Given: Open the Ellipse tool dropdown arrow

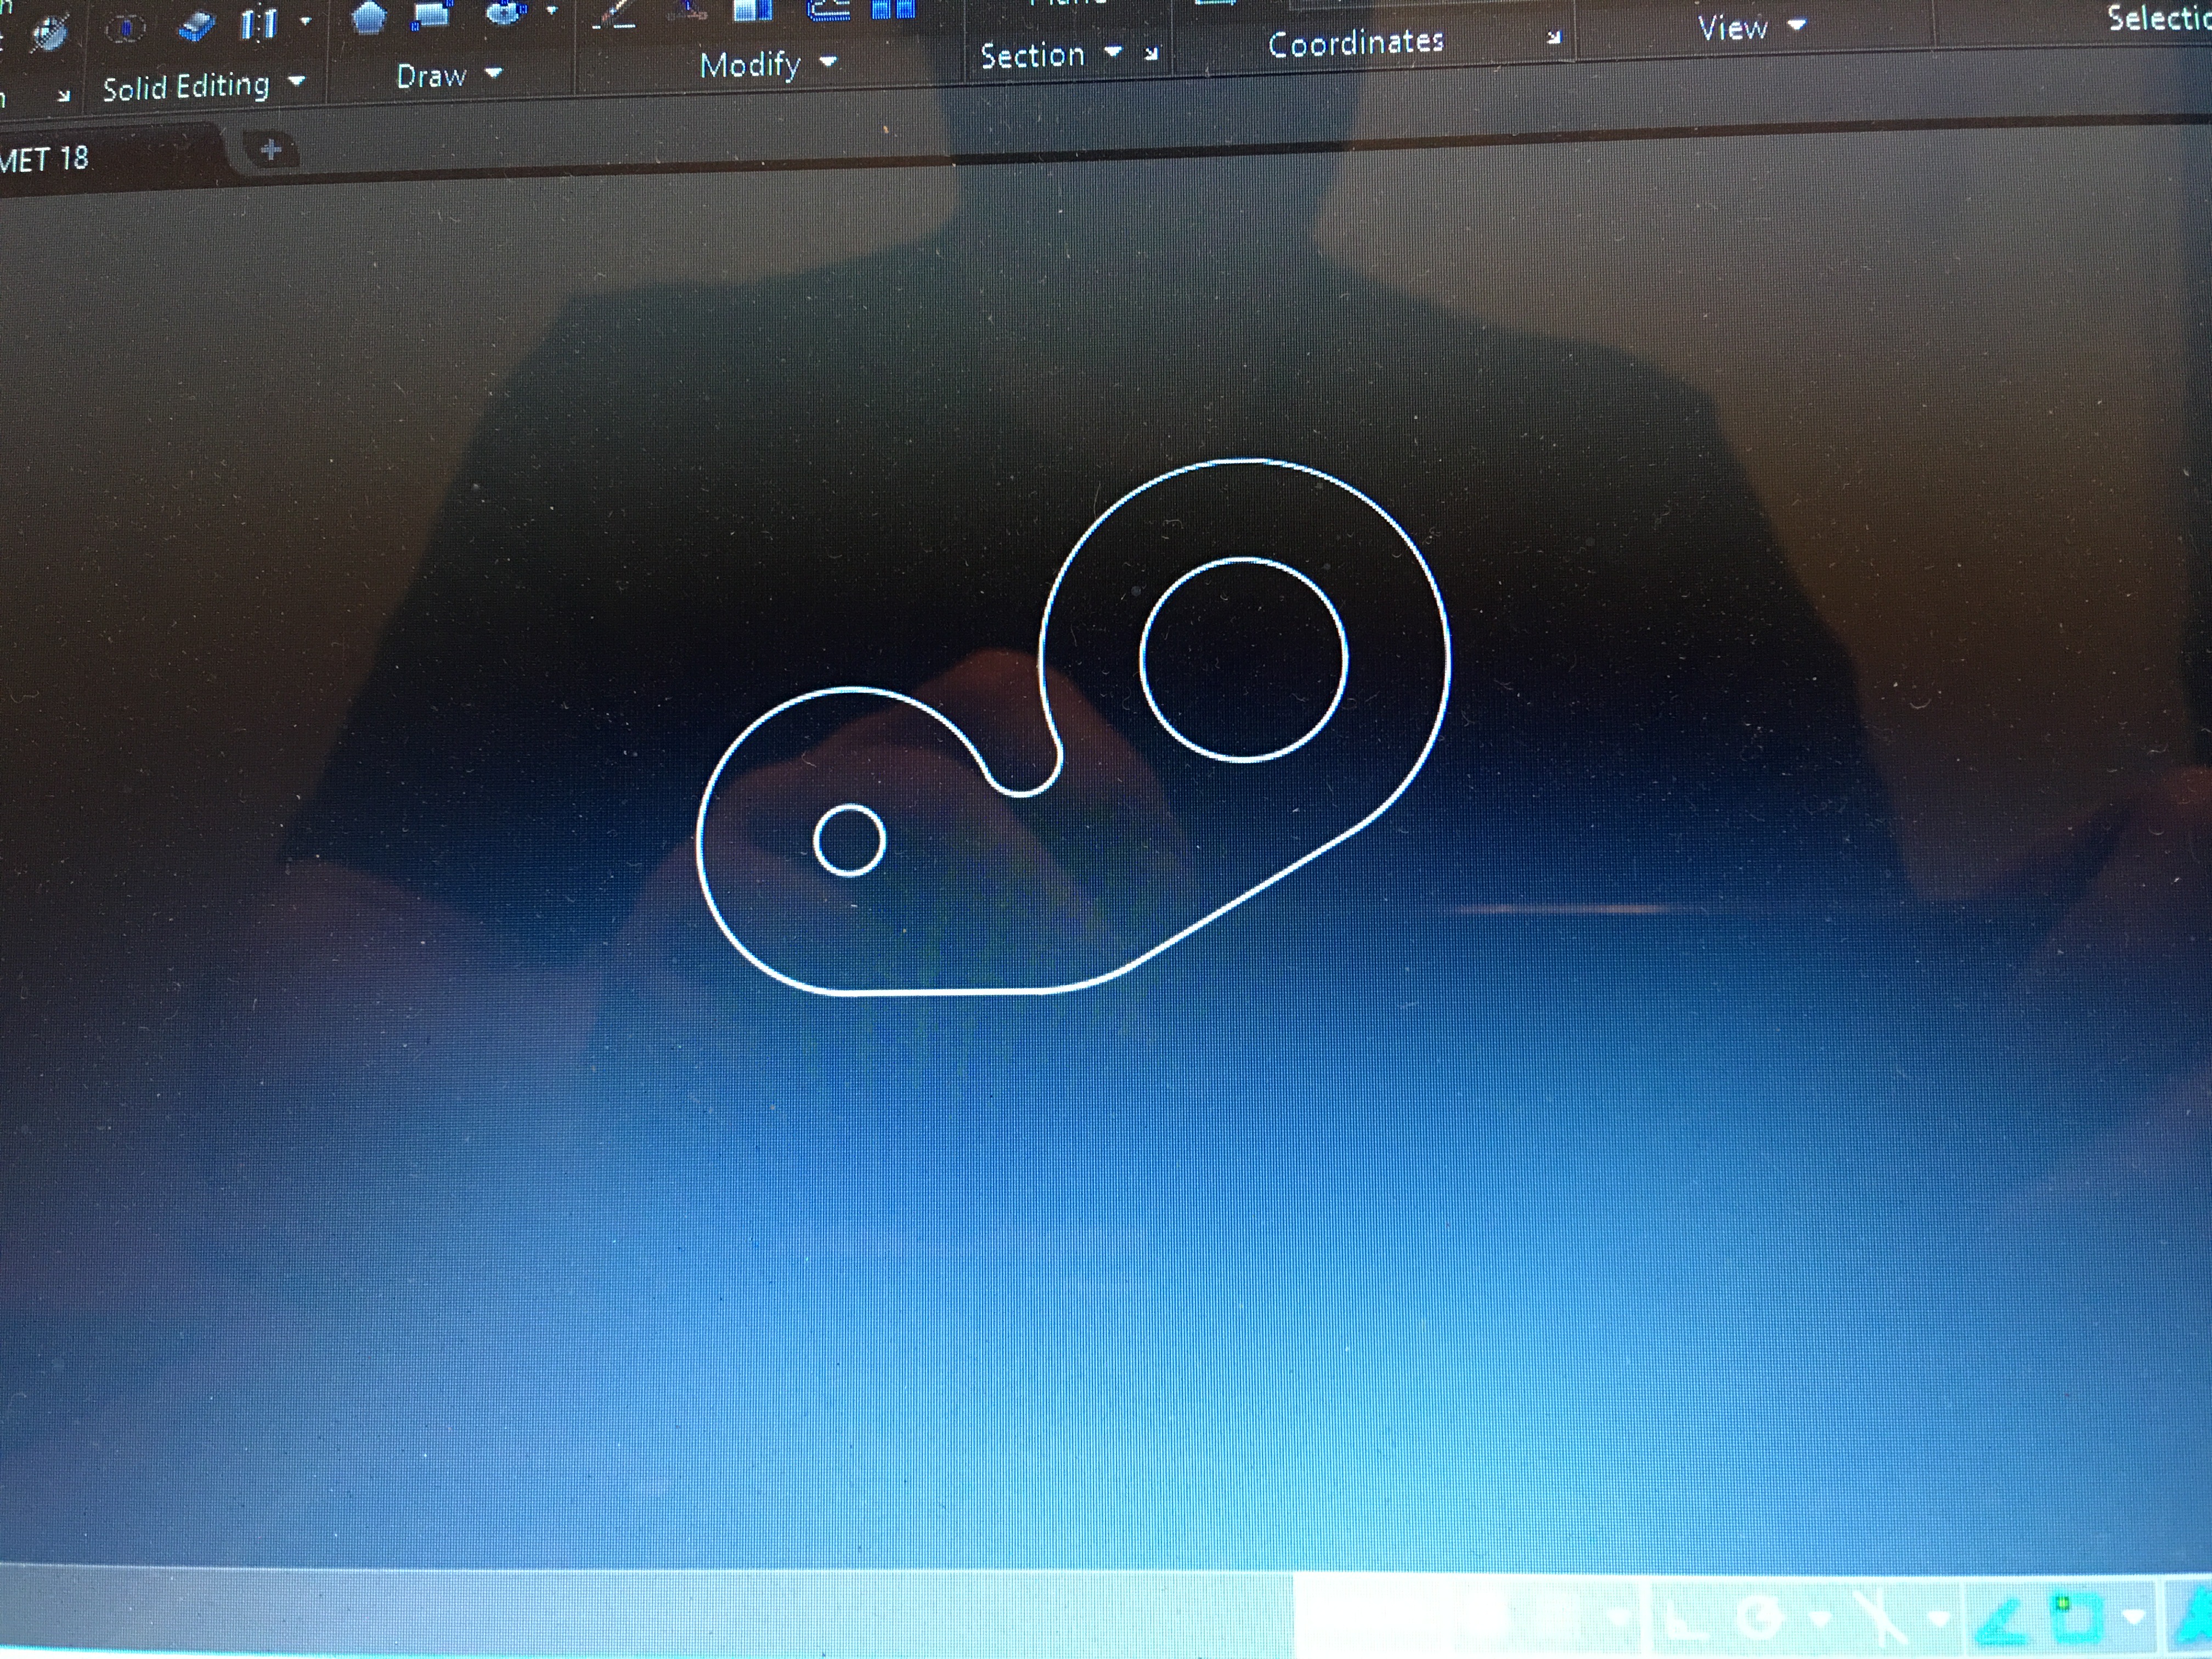Looking at the screenshot, I should (x=551, y=11).
